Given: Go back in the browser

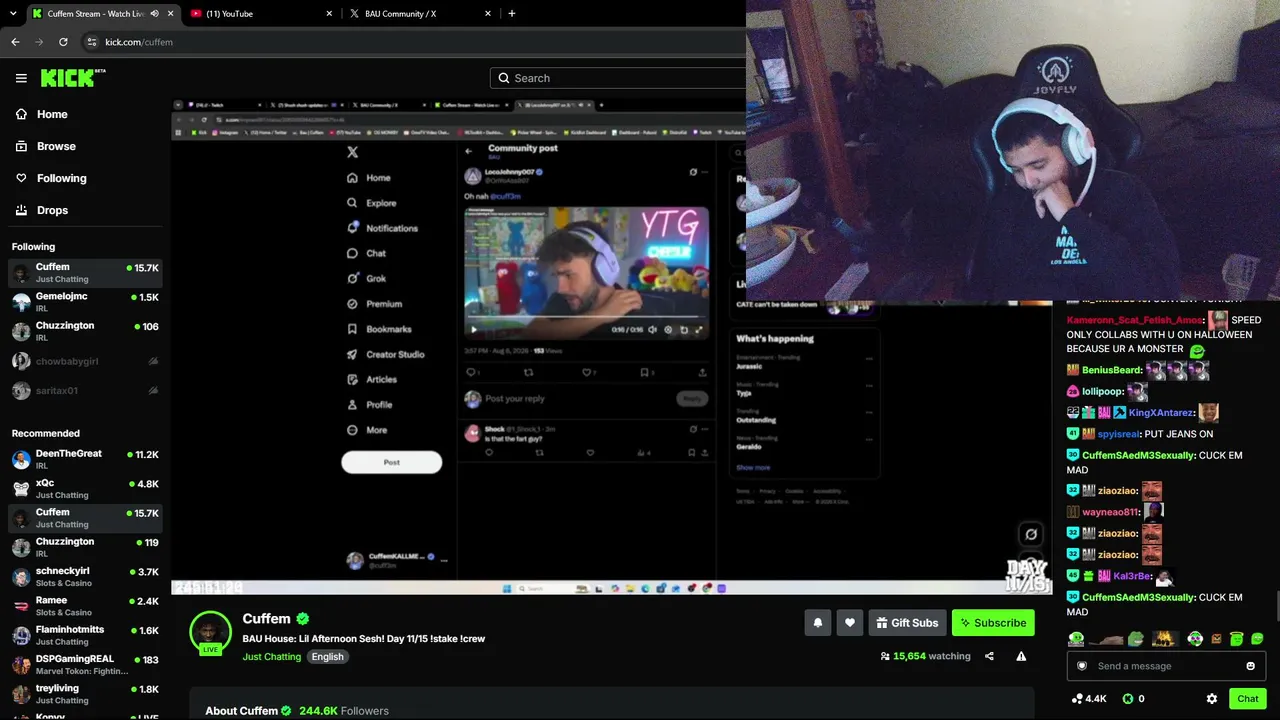Looking at the screenshot, I should 15,42.
